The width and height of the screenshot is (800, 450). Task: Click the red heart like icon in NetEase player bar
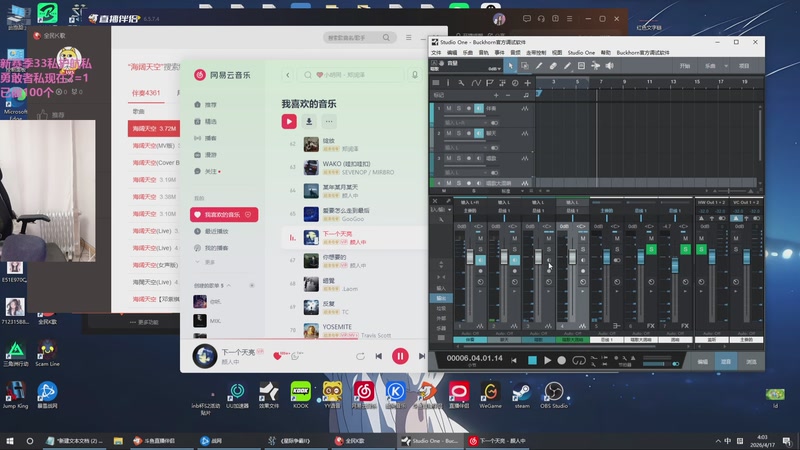[278, 356]
